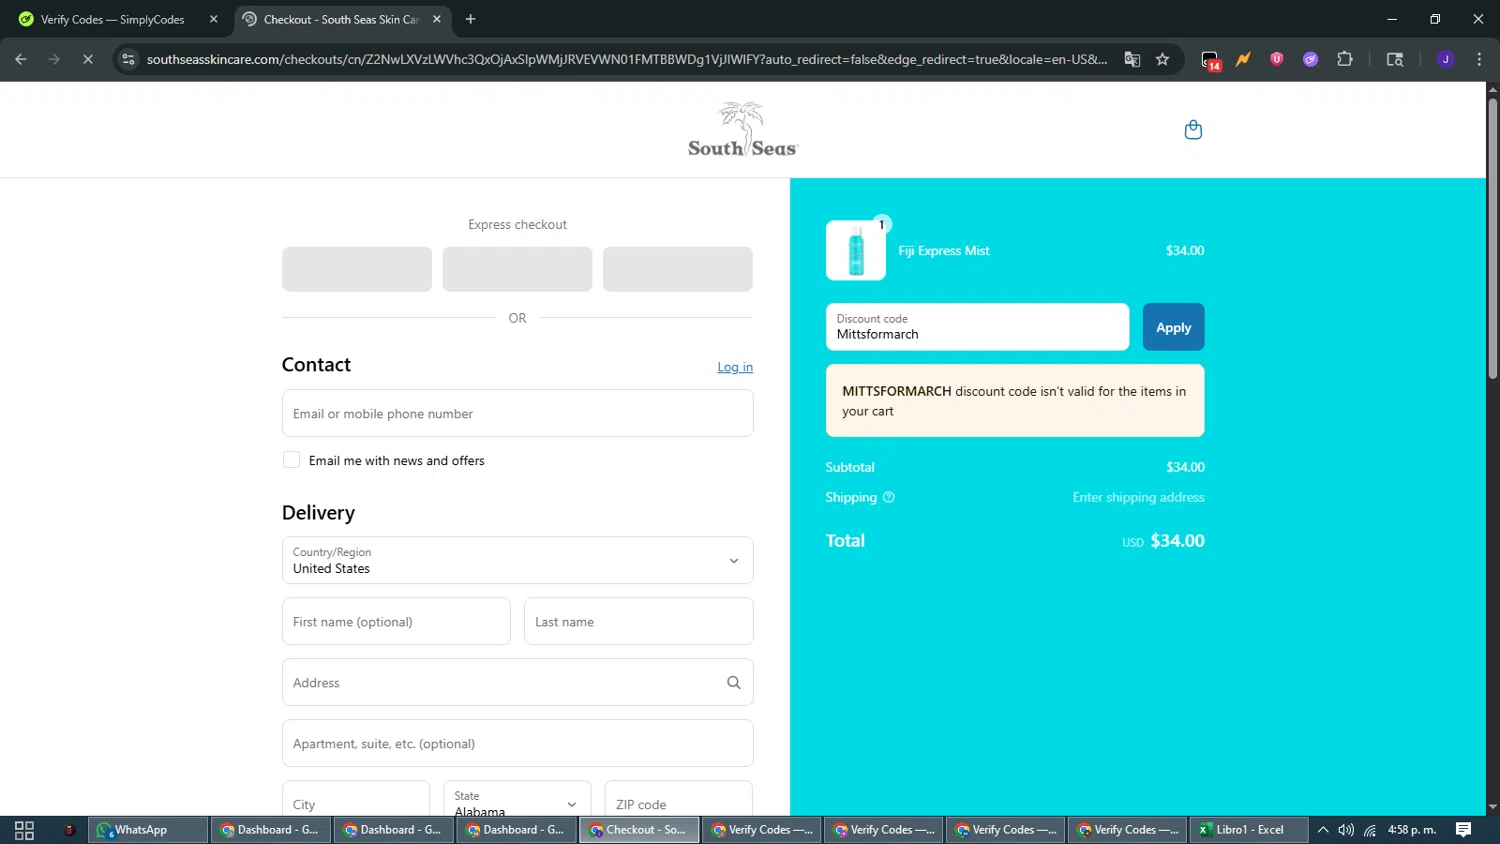Open the extensions puzzle icon
The height and width of the screenshot is (844, 1500).
(1345, 59)
